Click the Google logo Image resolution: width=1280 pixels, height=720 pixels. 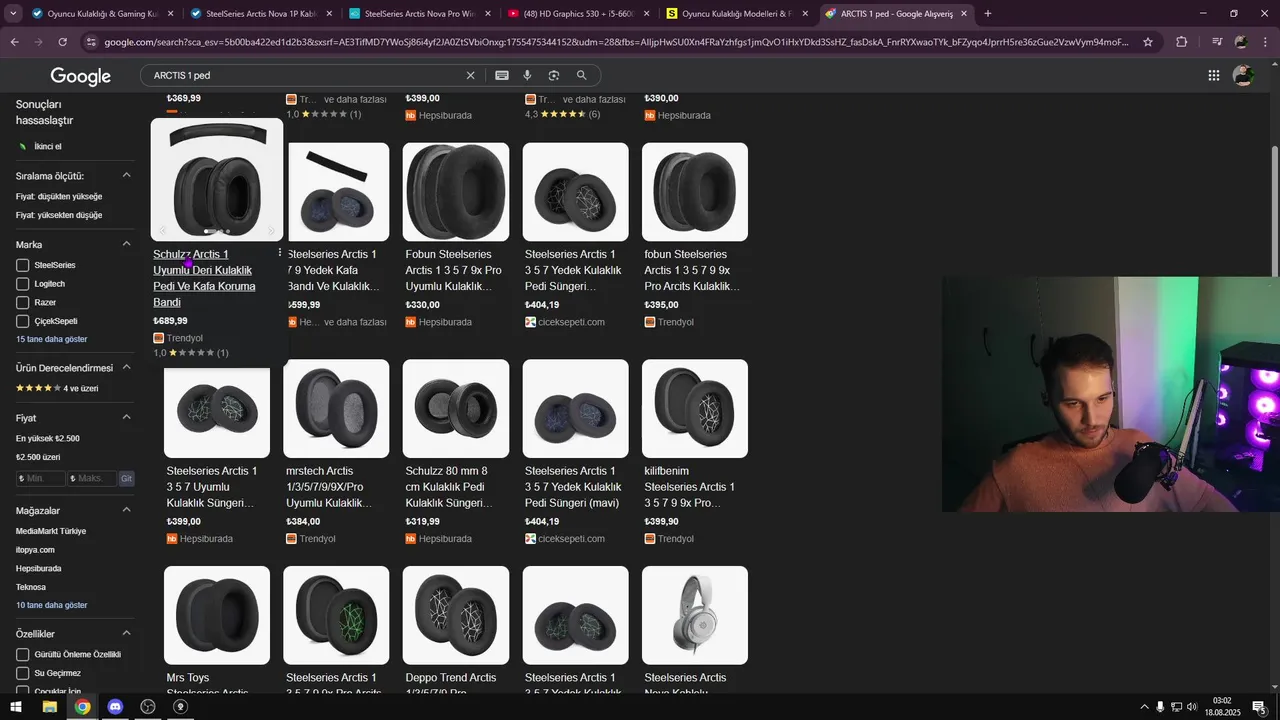click(x=80, y=76)
